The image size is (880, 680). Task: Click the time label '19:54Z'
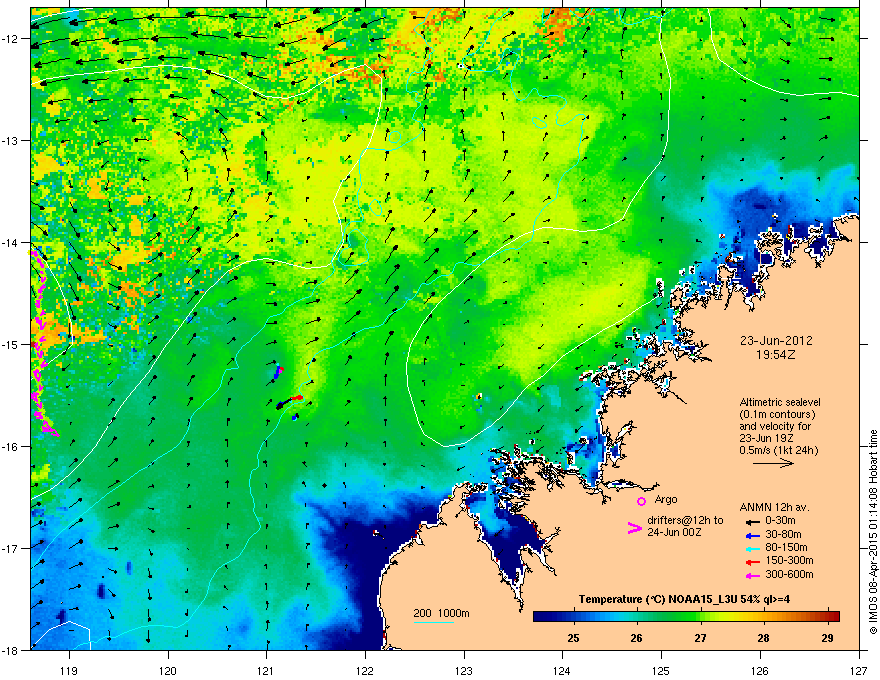pos(776,355)
